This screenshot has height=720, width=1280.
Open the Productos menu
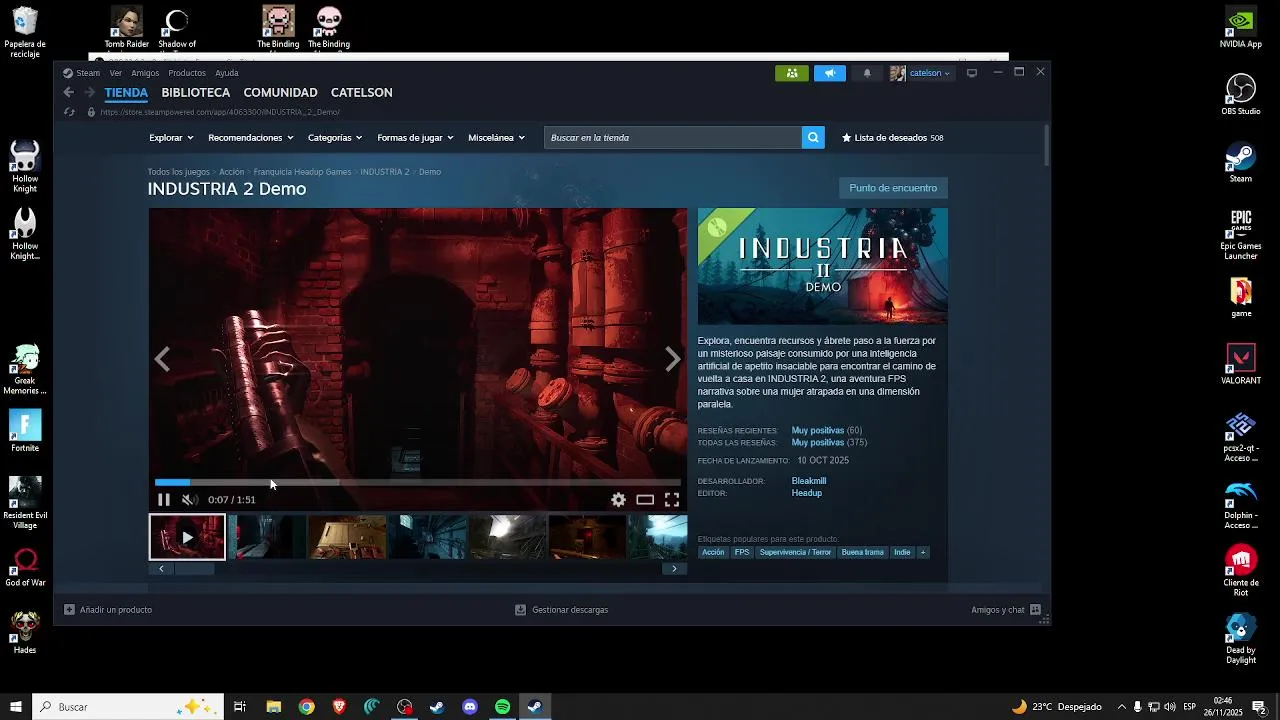pyautogui.click(x=187, y=73)
